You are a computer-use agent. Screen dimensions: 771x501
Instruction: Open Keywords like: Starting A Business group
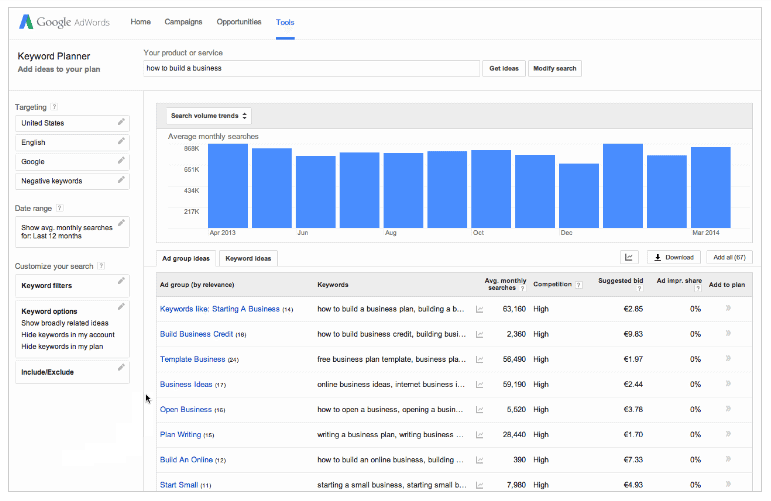(220, 309)
